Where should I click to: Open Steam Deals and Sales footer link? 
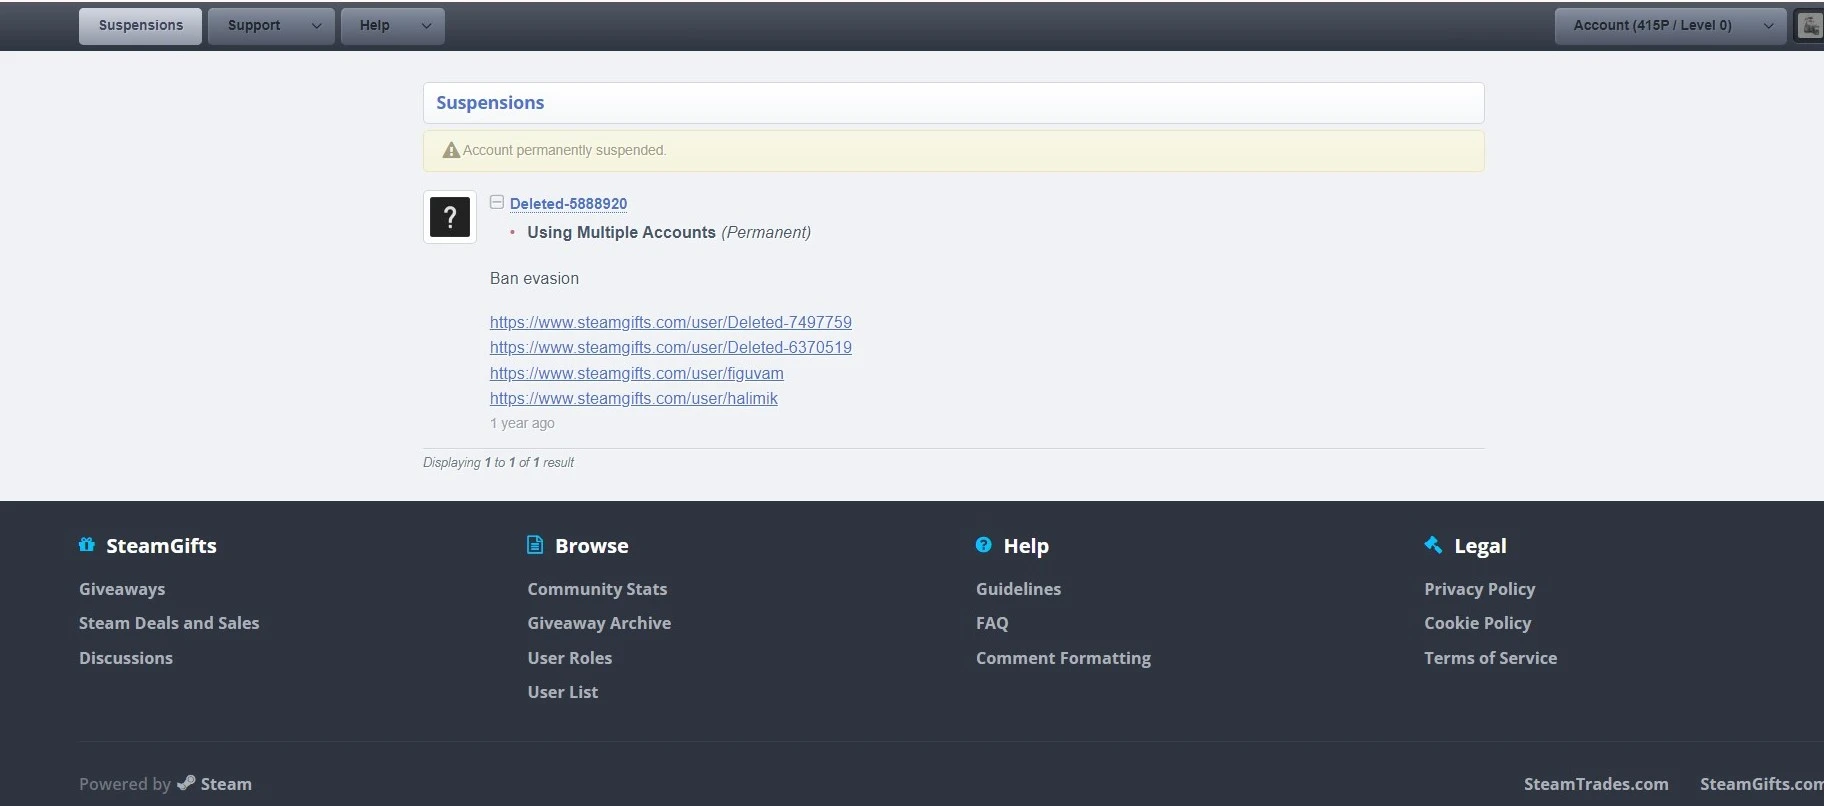pyautogui.click(x=169, y=623)
